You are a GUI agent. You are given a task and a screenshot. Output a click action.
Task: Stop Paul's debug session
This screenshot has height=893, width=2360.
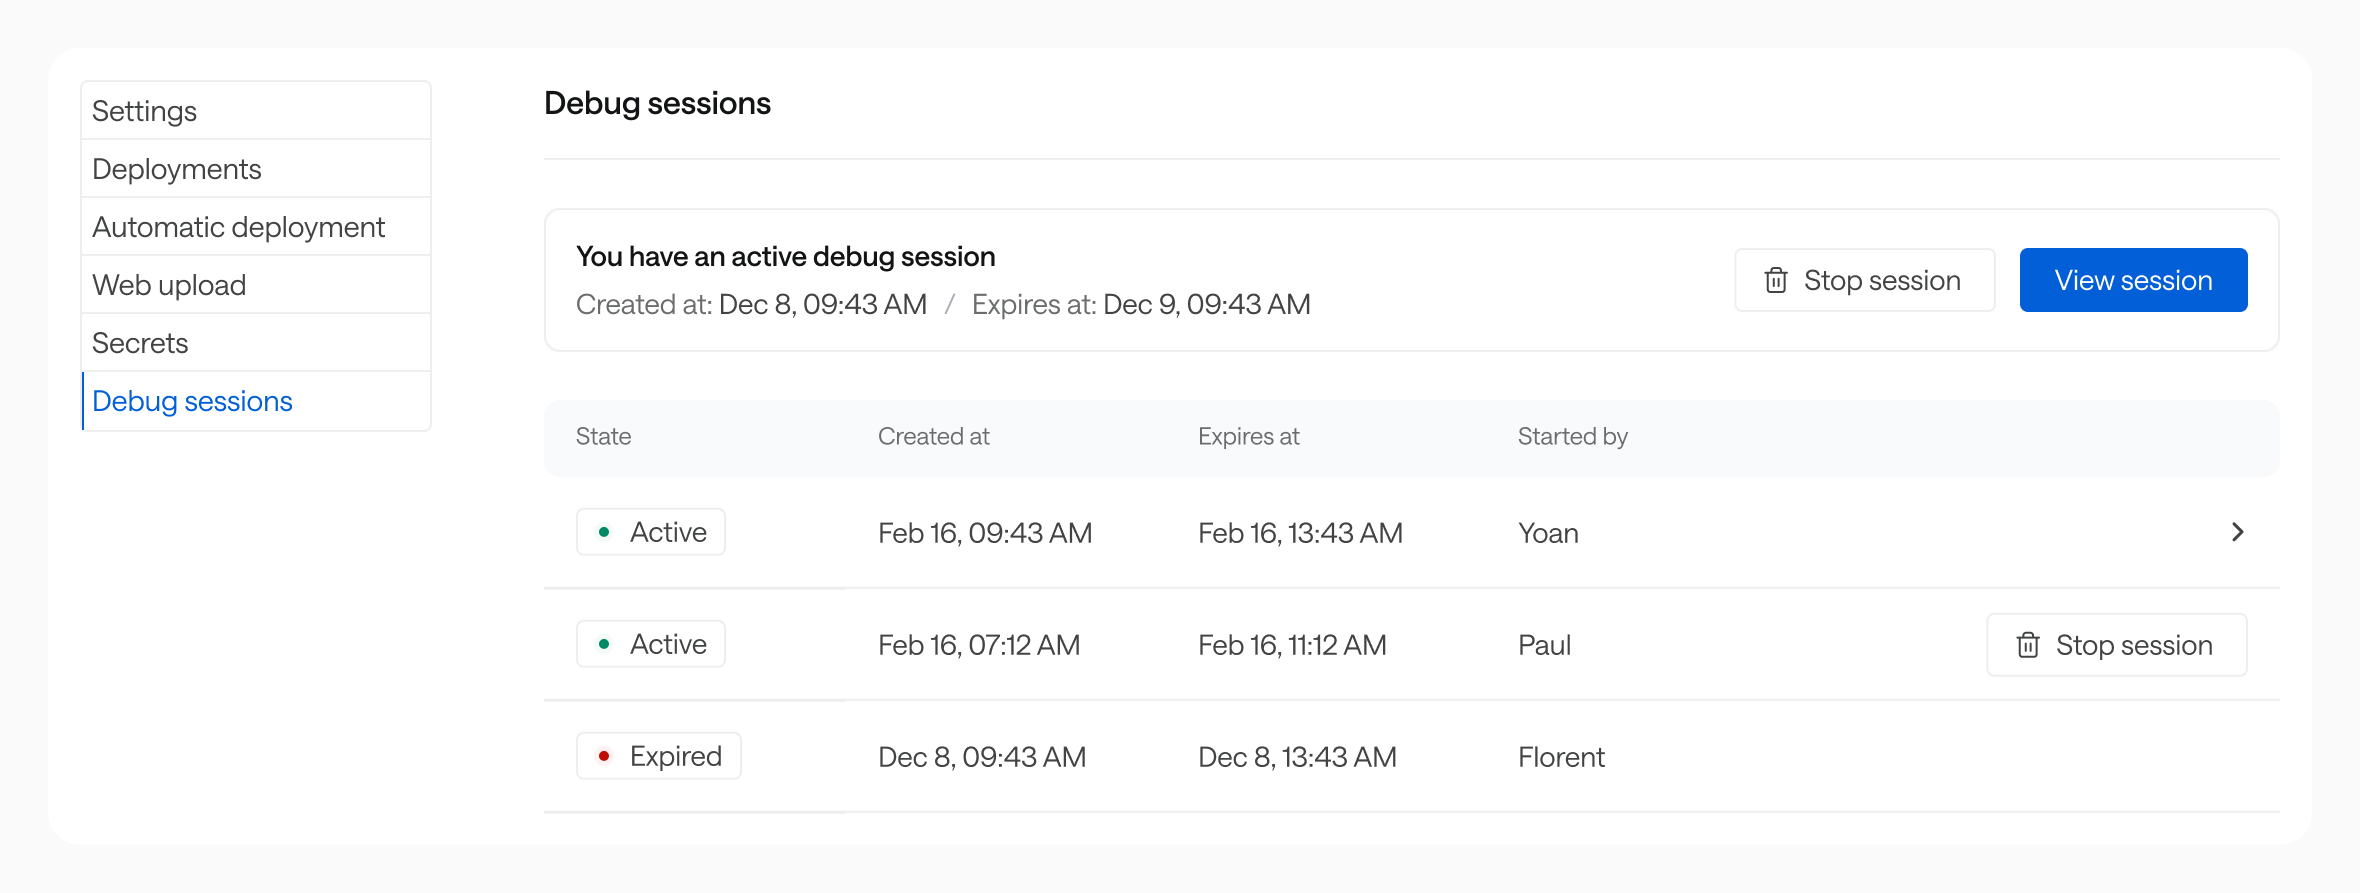[x=2116, y=645]
